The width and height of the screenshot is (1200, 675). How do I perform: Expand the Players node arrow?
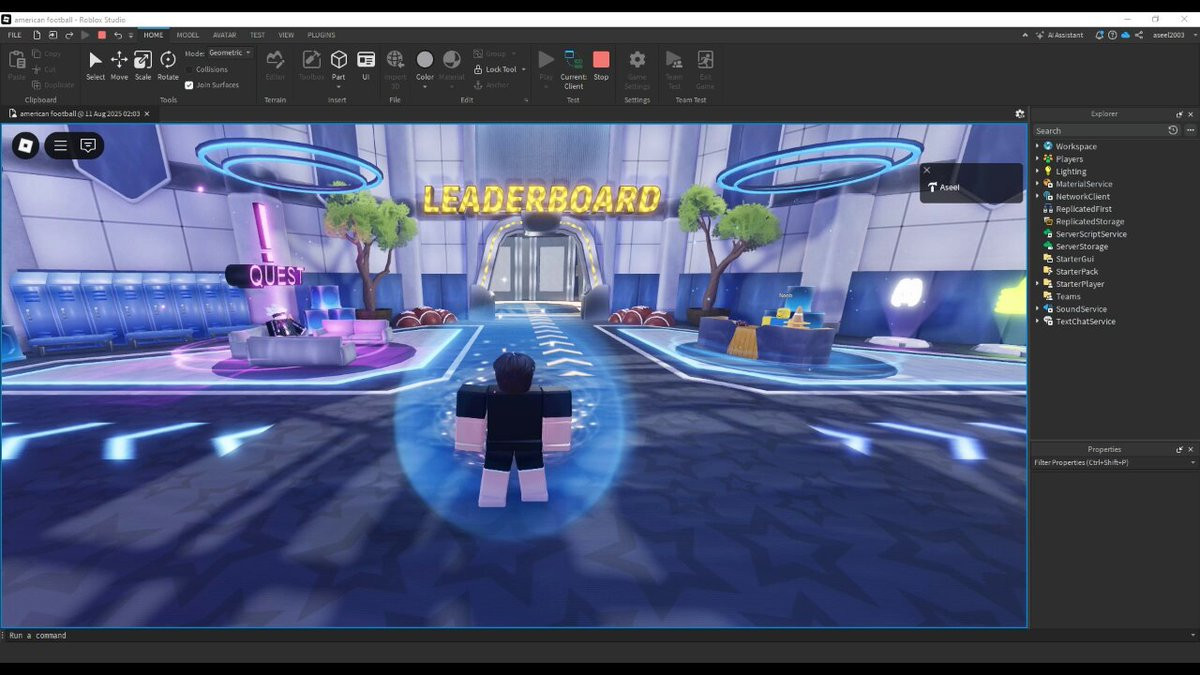pos(1037,159)
